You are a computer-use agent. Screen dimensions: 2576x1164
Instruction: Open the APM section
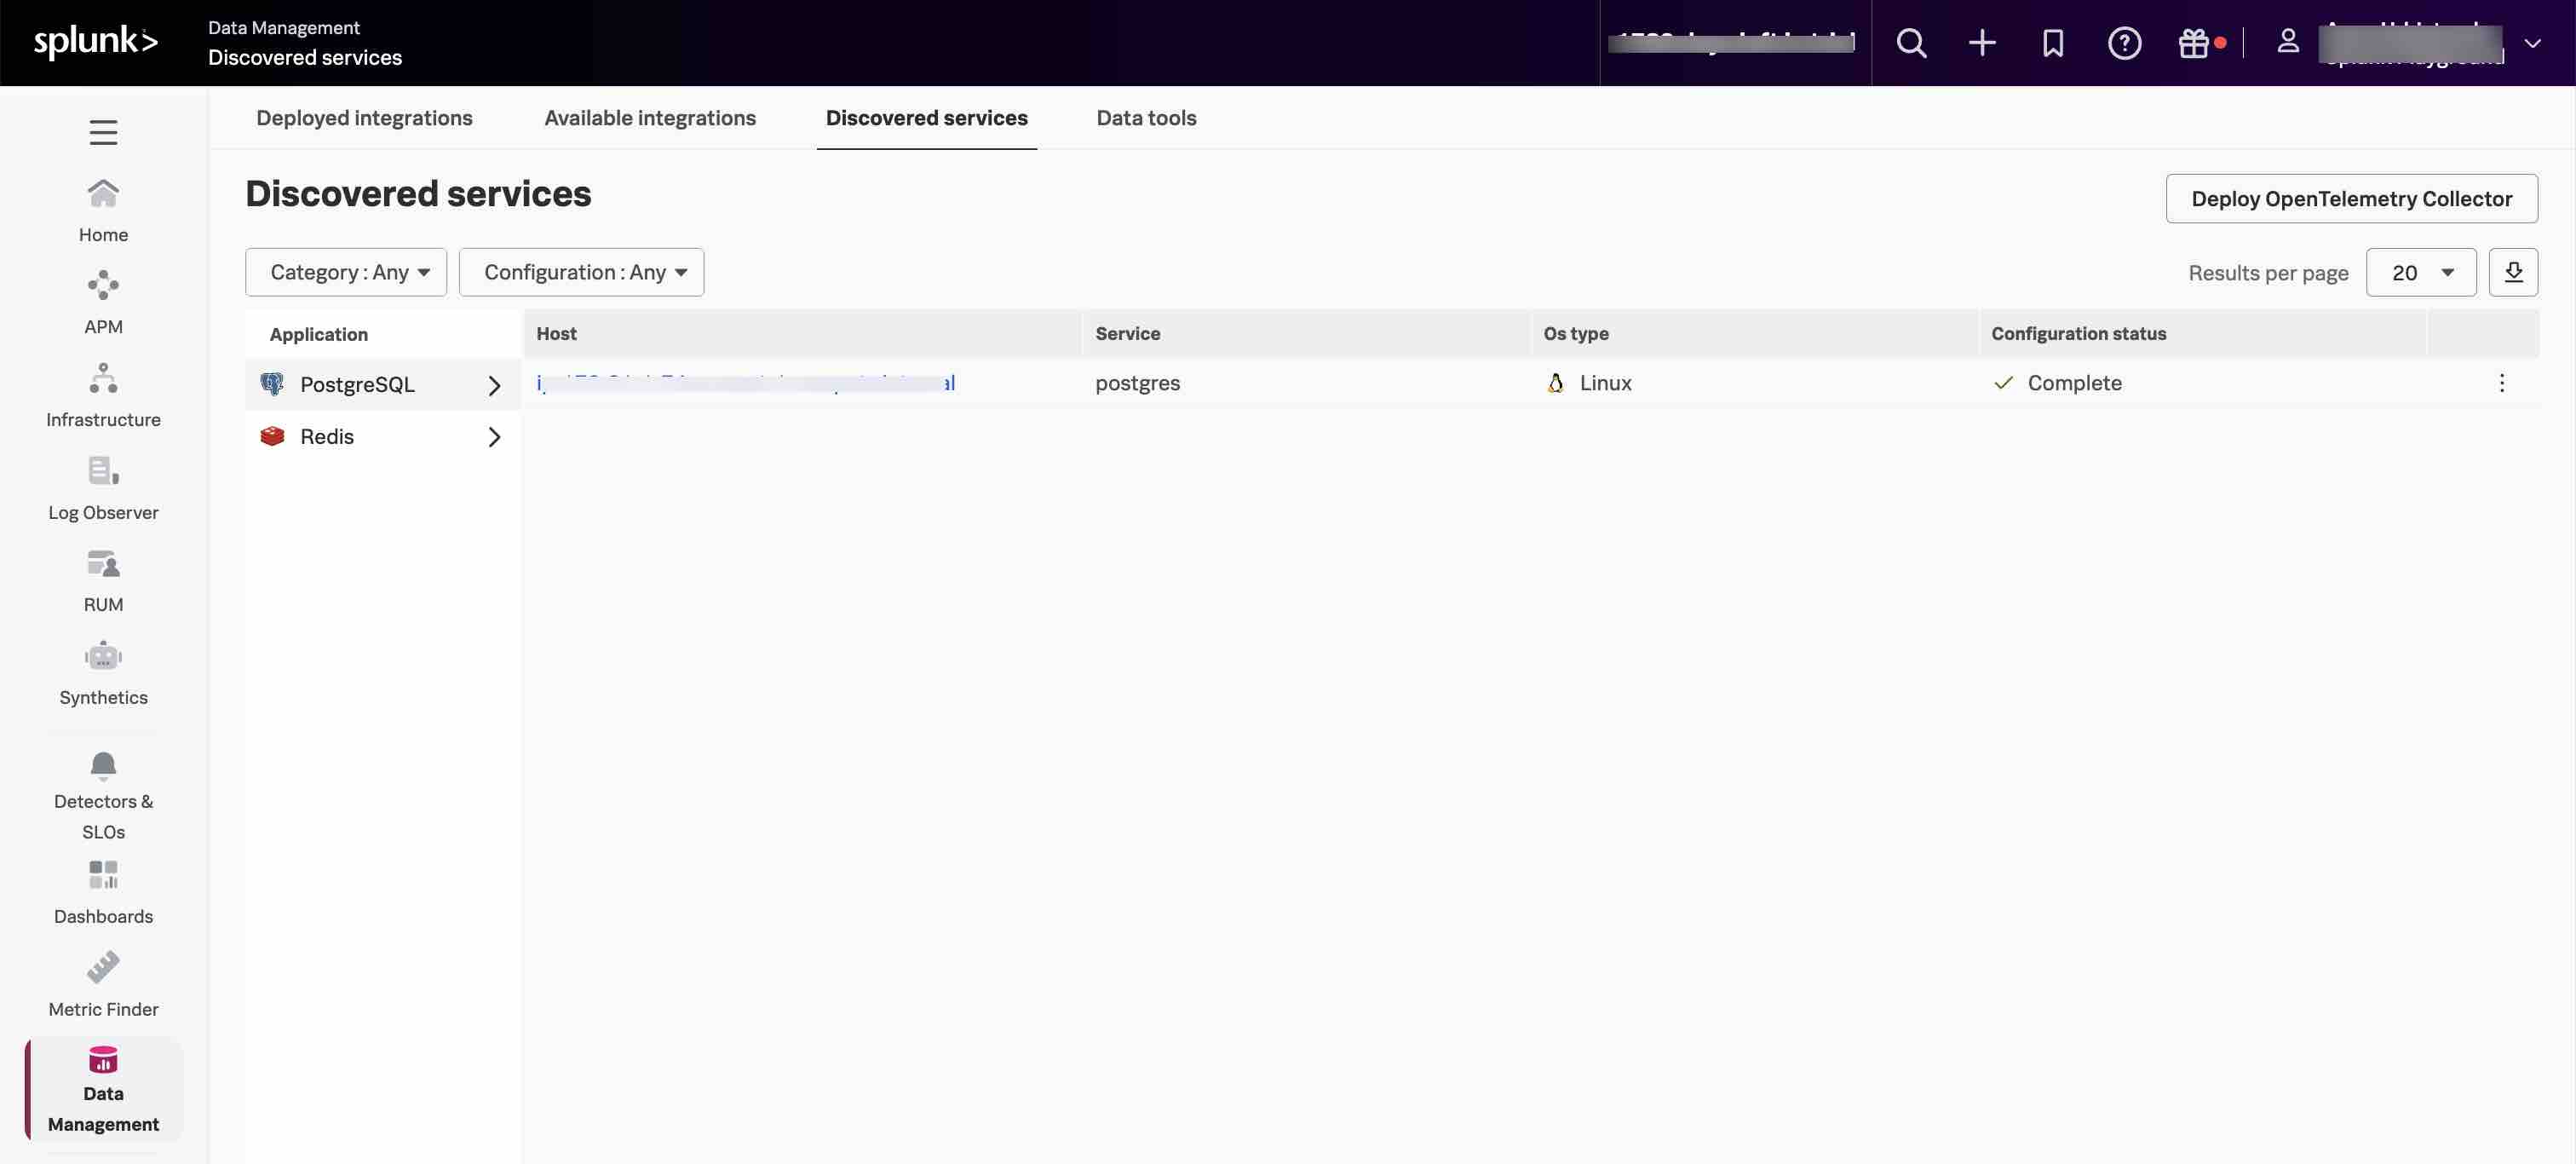[x=103, y=303]
